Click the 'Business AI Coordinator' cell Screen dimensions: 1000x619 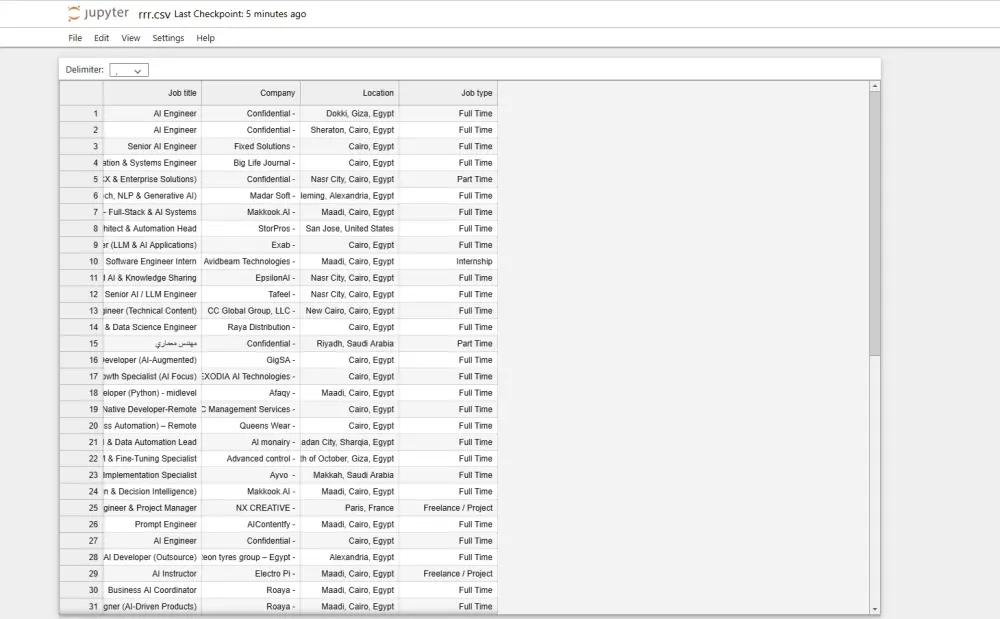[x=152, y=590]
